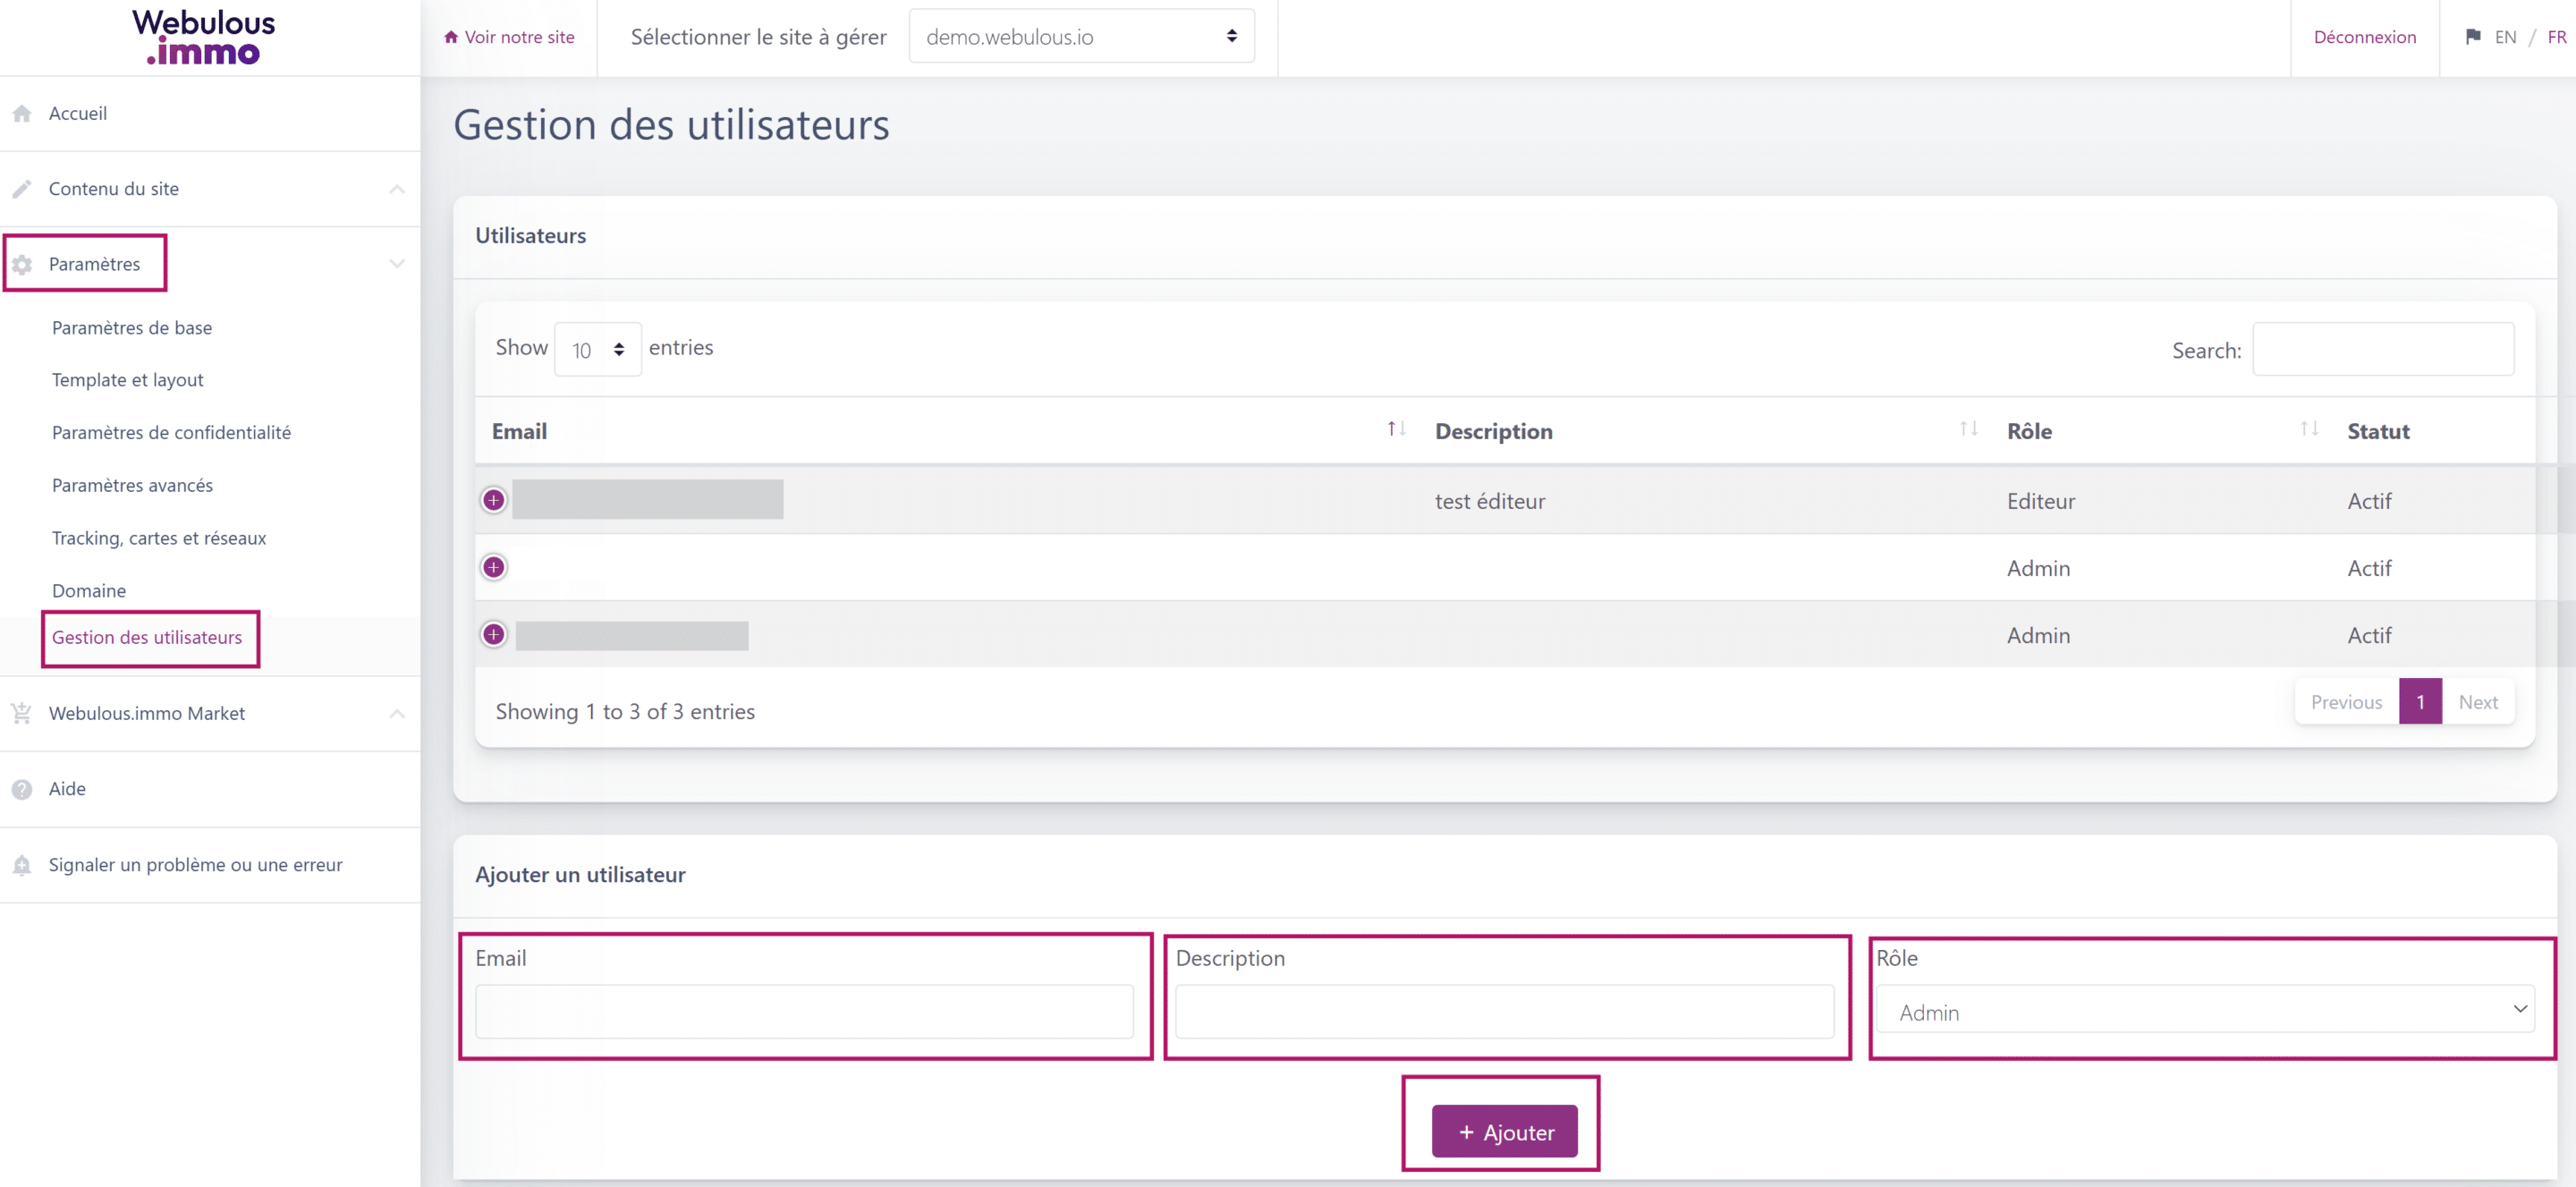Switch language to FR
The width and height of the screenshot is (2576, 1187).
tap(2556, 37)
